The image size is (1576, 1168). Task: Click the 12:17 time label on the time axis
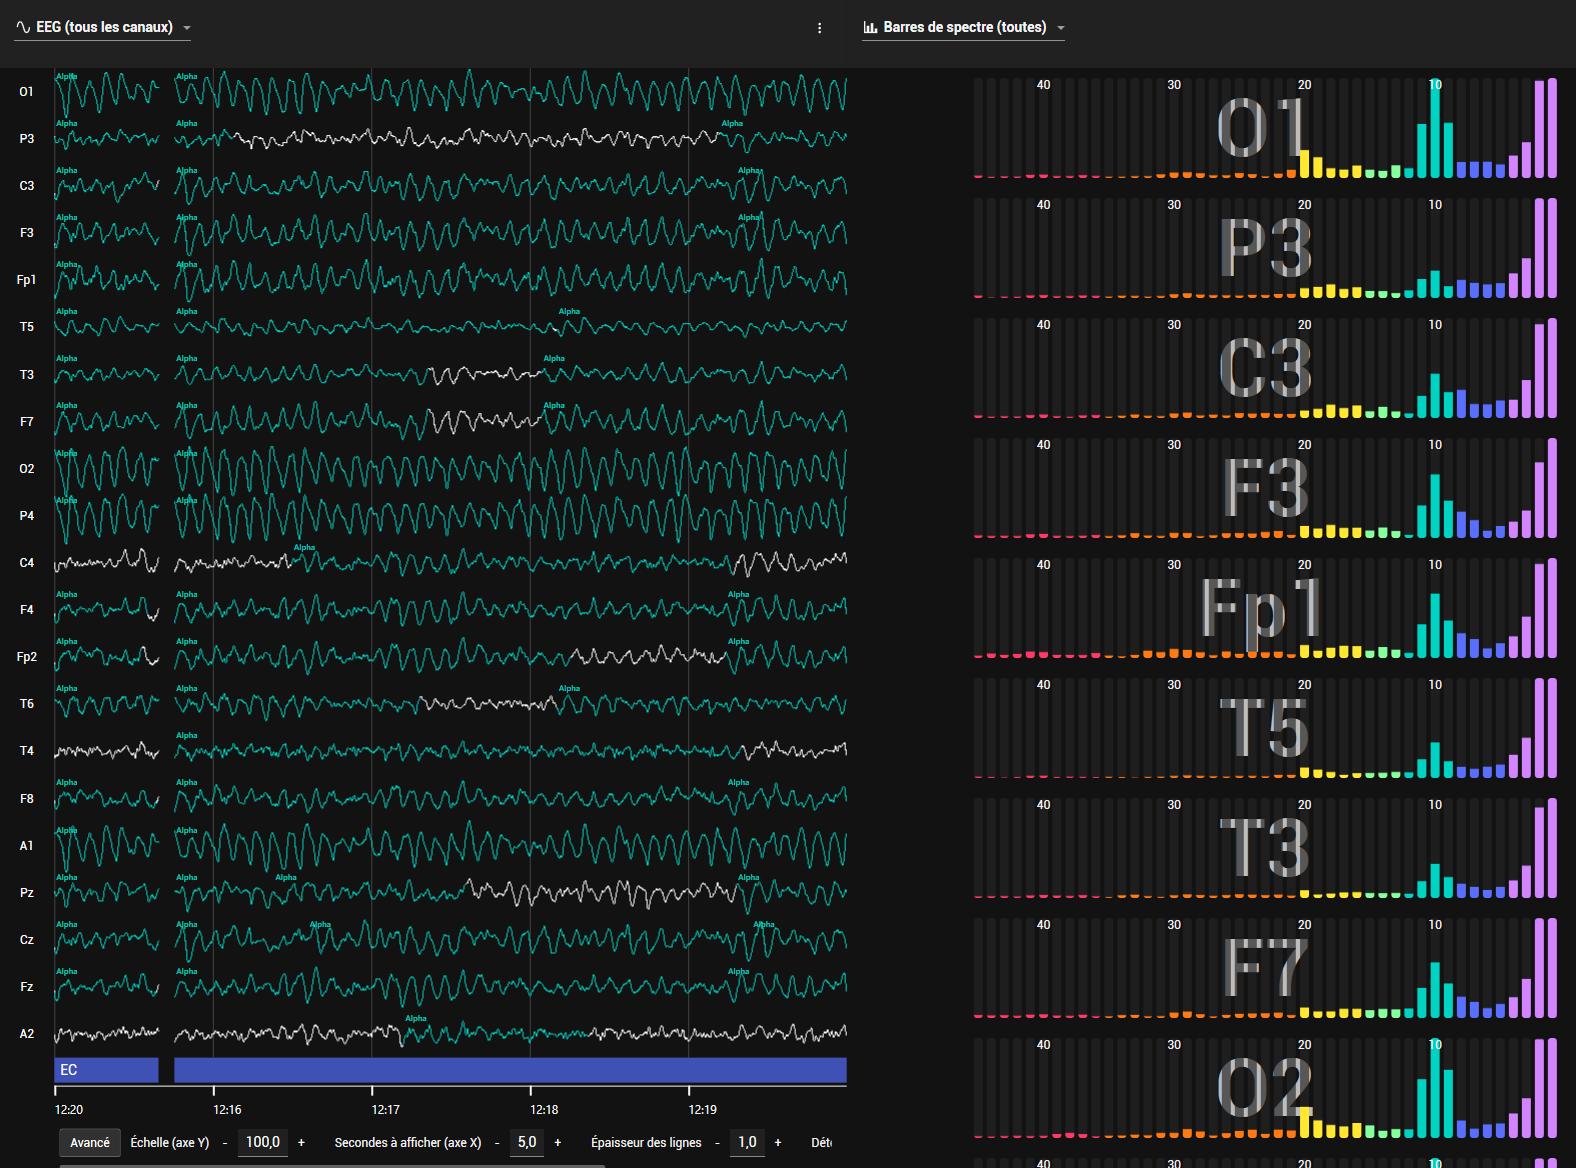[386, 1110]
